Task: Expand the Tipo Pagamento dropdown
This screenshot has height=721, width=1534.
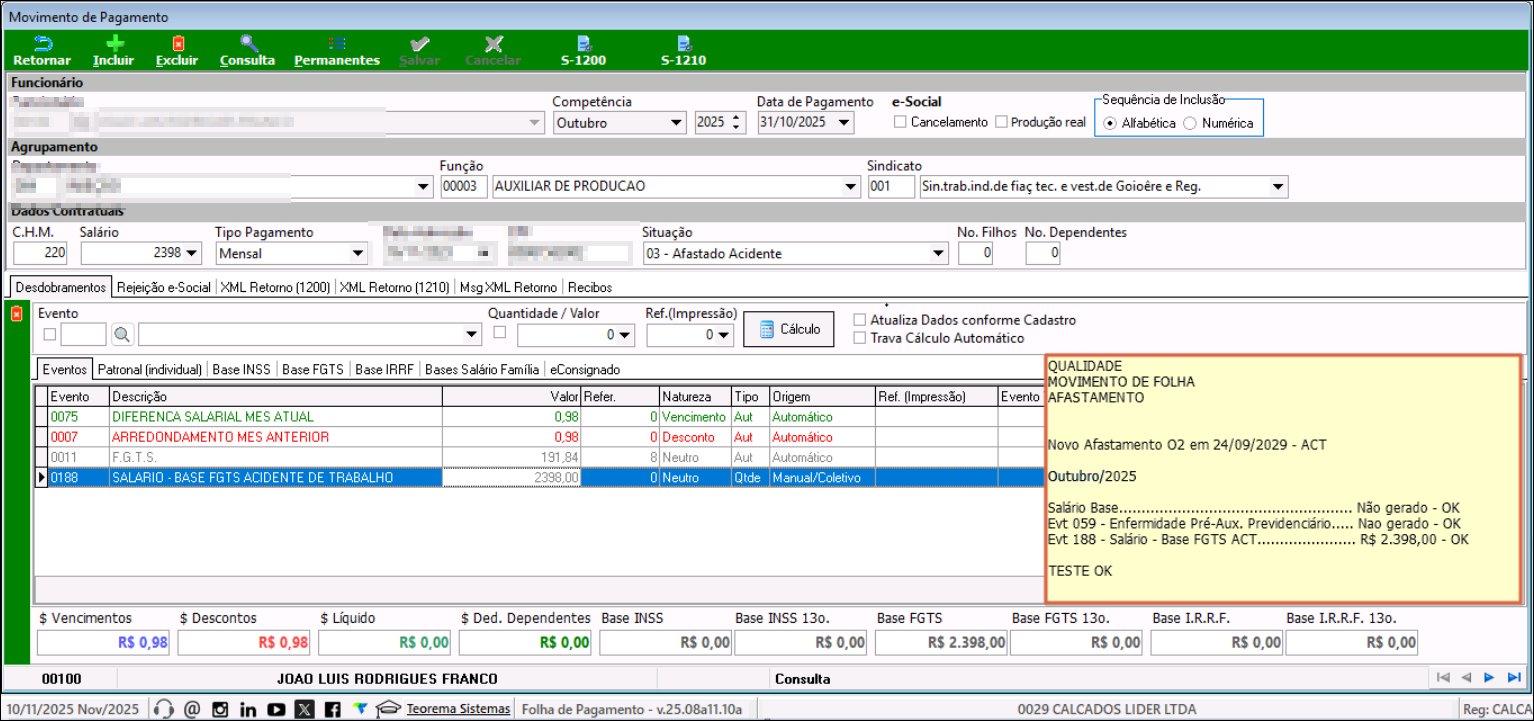Action: pos(357,254)
